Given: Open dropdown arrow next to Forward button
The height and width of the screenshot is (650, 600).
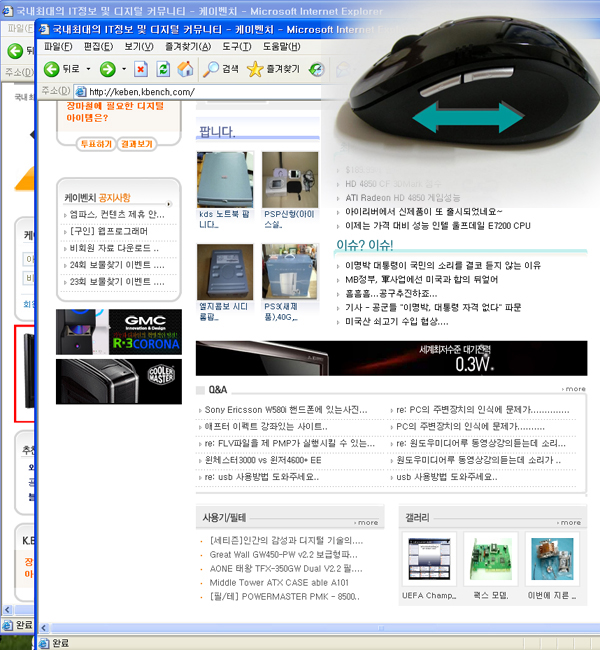Looking at the screenshot, I should [124, 69].
